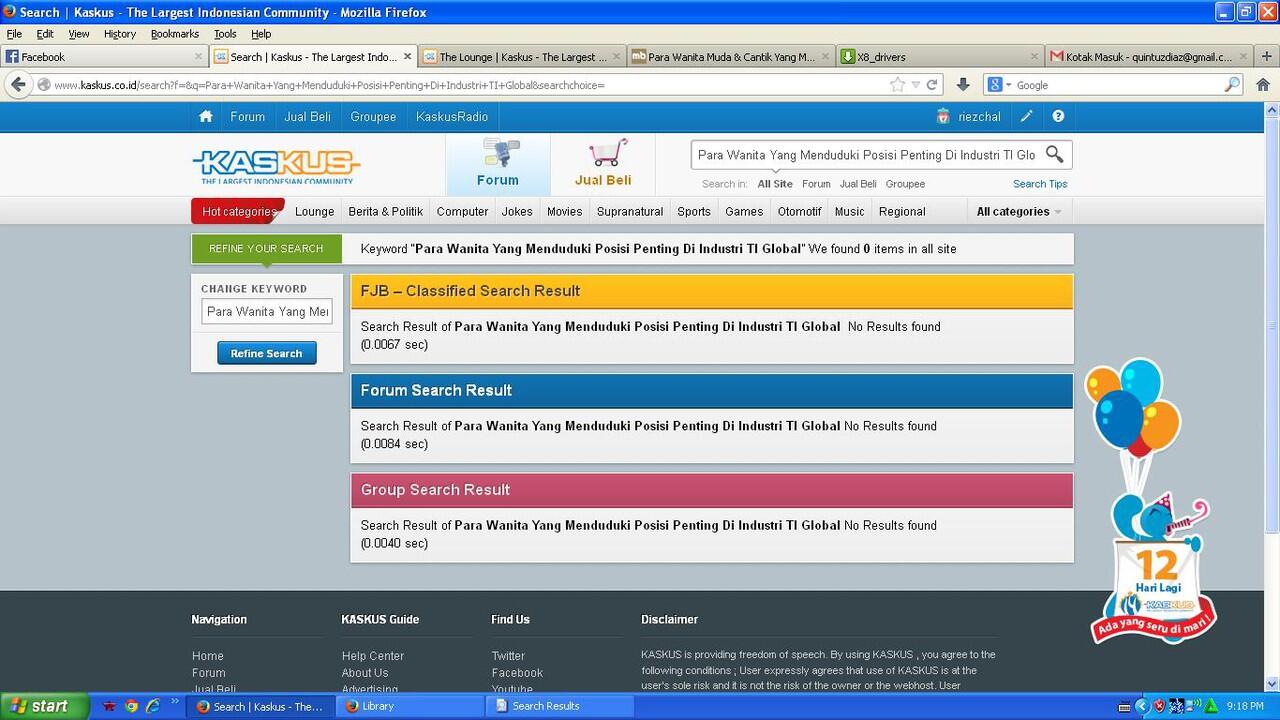Screen dimensions: 1280x720
Task: Open the Supranatural category
Action: coord(630,212)
